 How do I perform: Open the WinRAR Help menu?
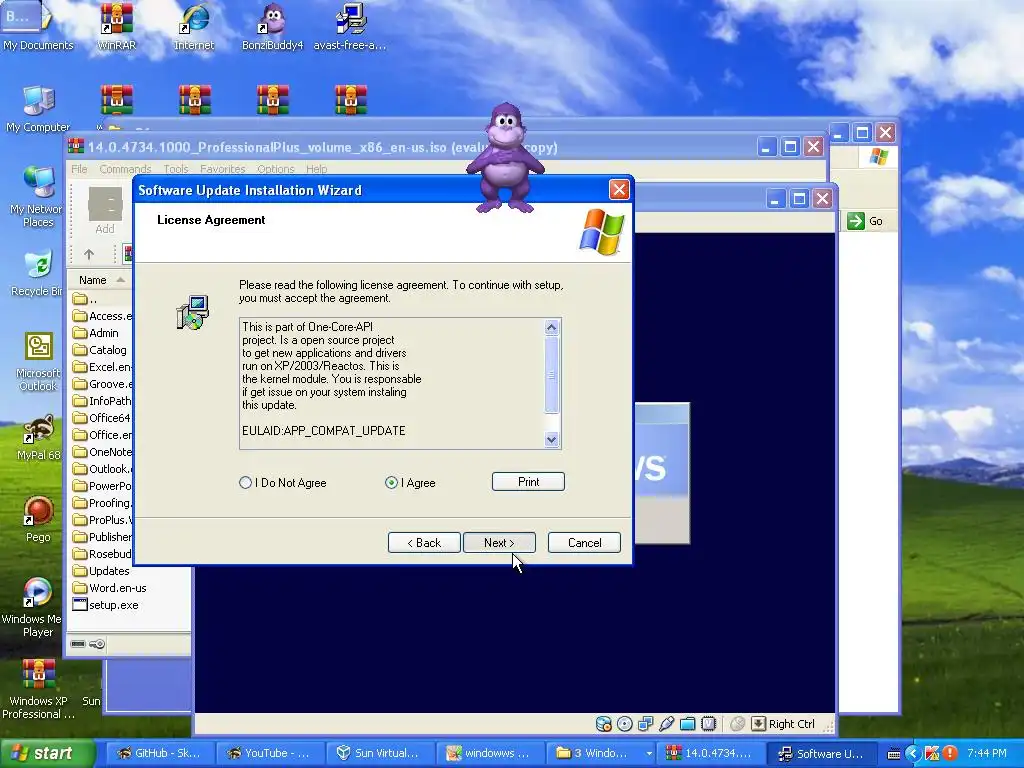click(317, 168)
